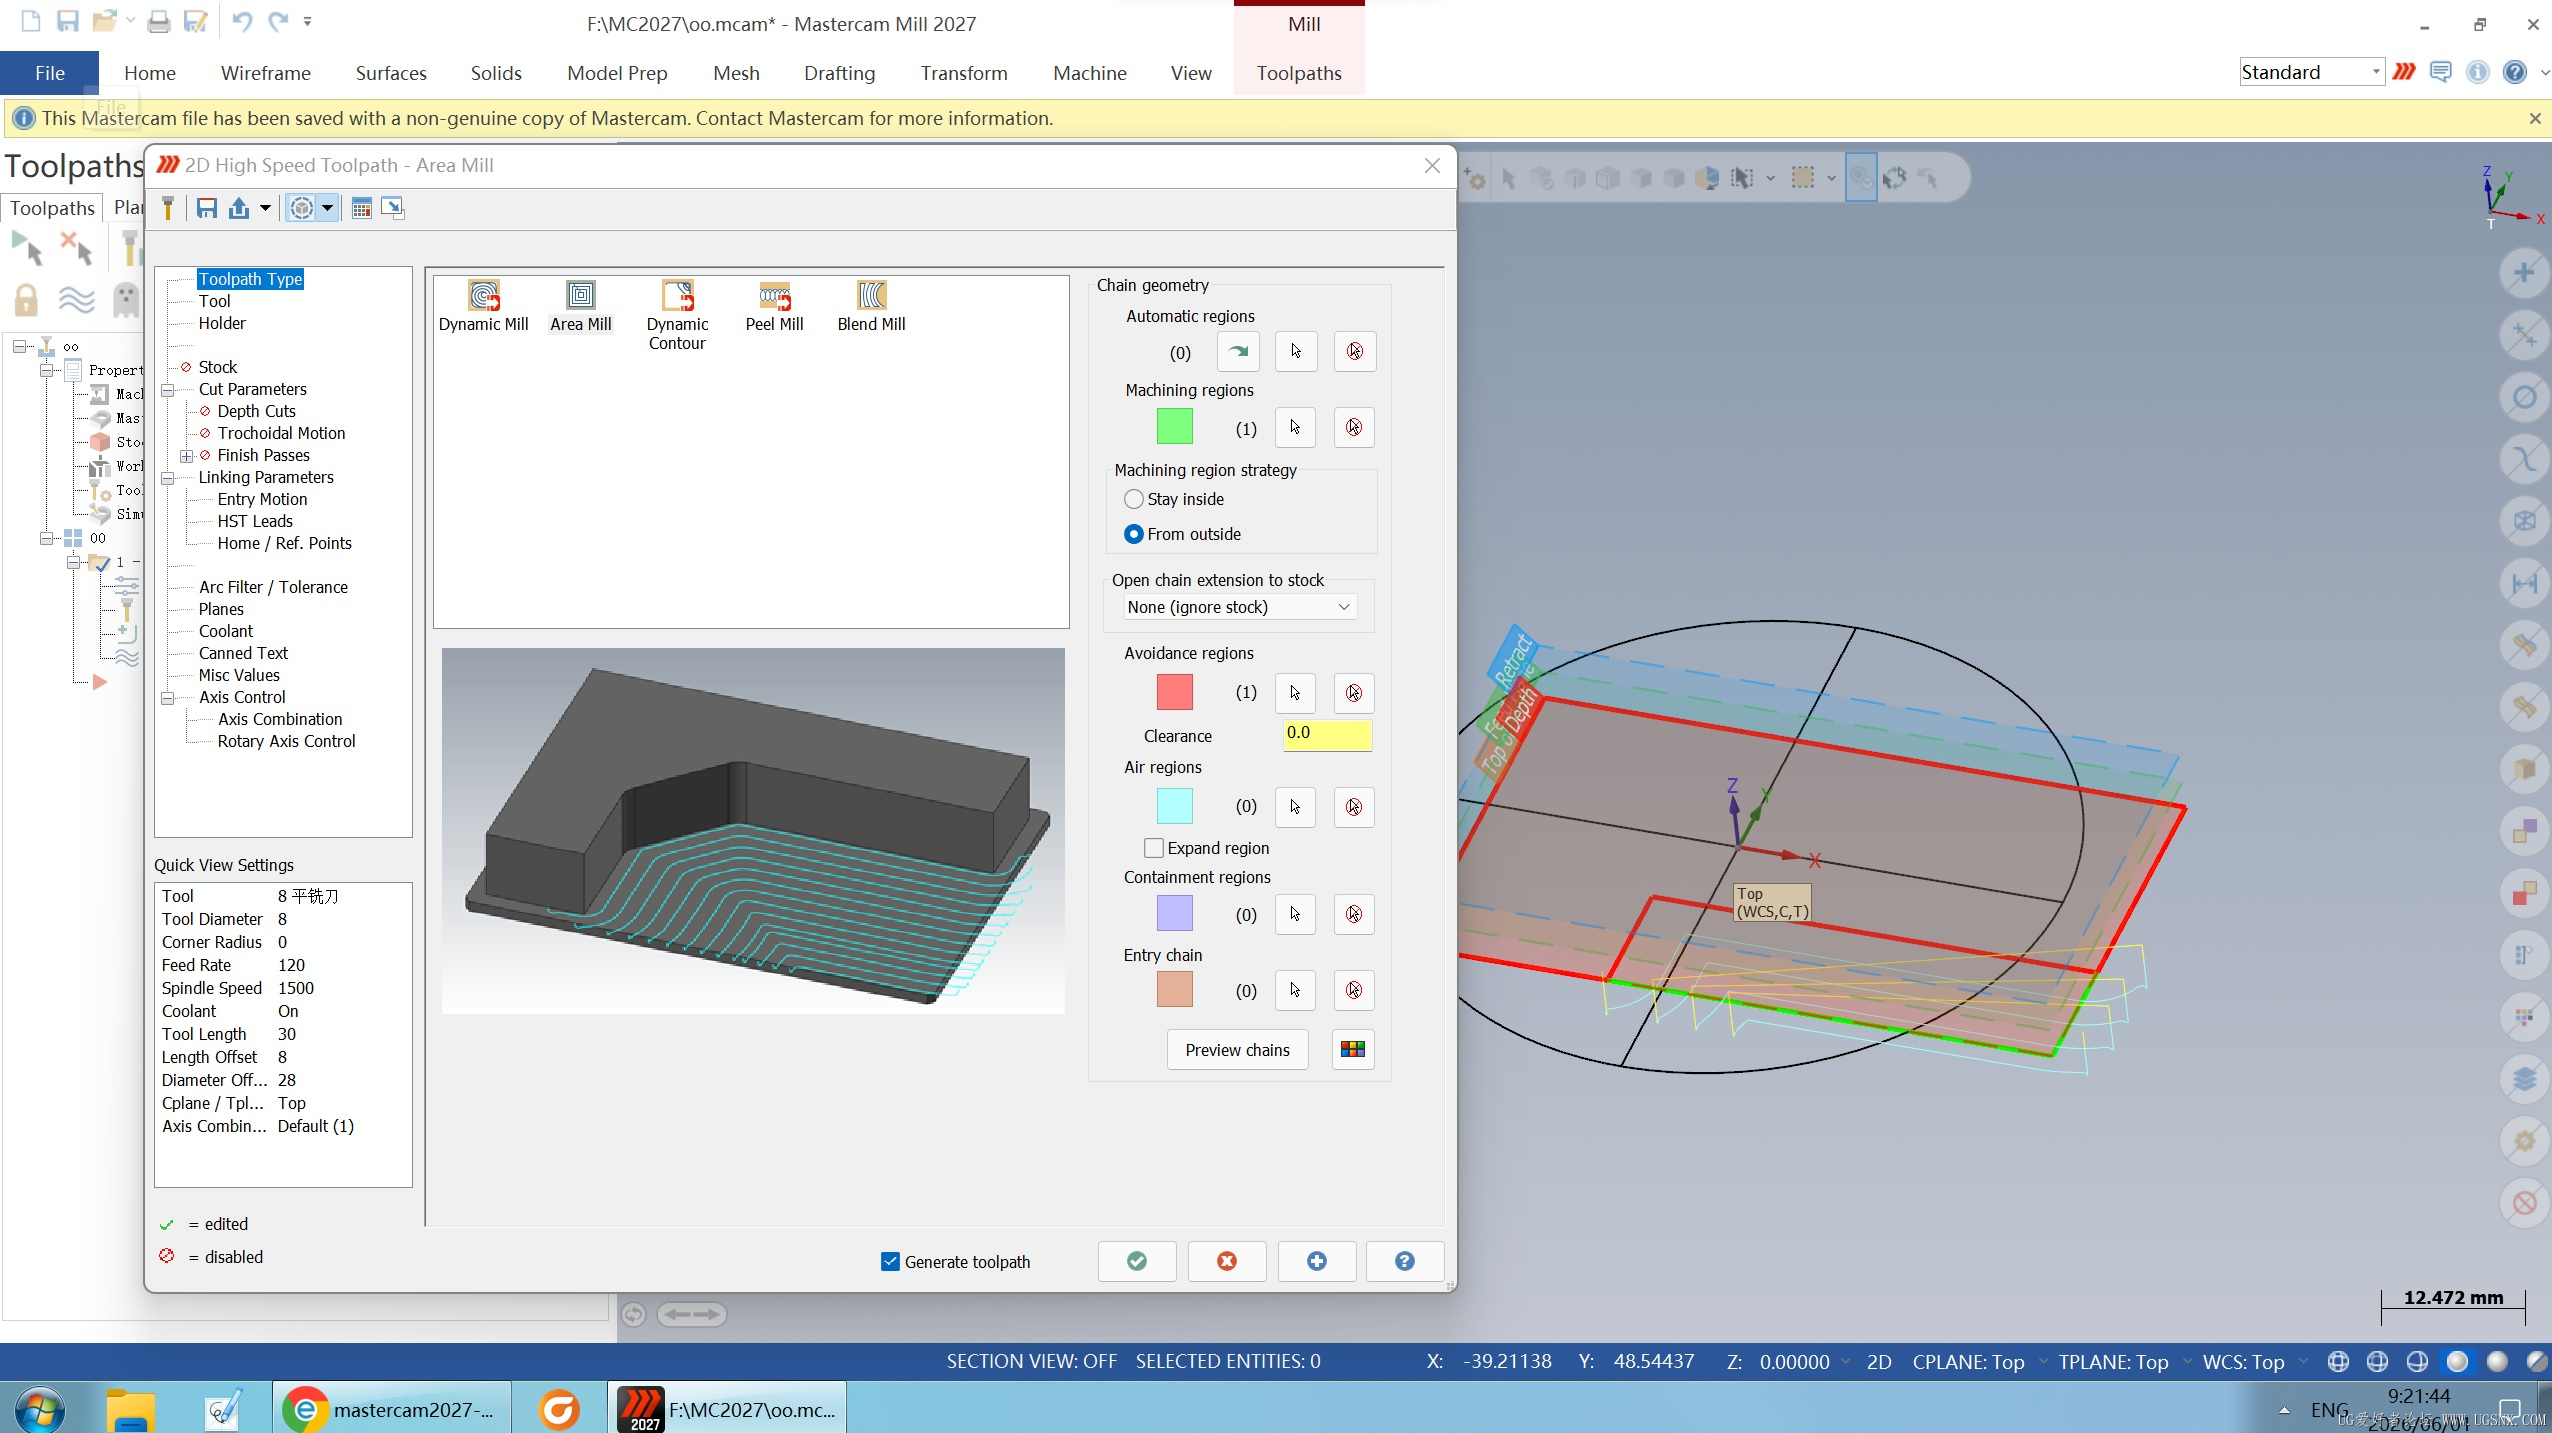Open the Coolant page in the tree
This screenshot has width=2552, height=1433.
(x=226, y=631)
